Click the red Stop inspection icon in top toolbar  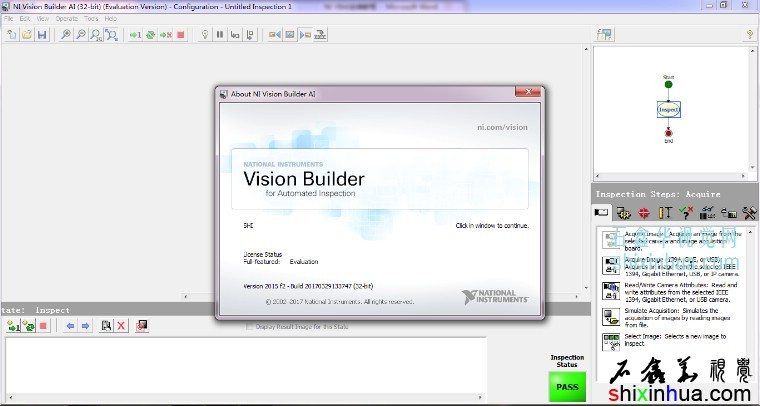(181, 35)
